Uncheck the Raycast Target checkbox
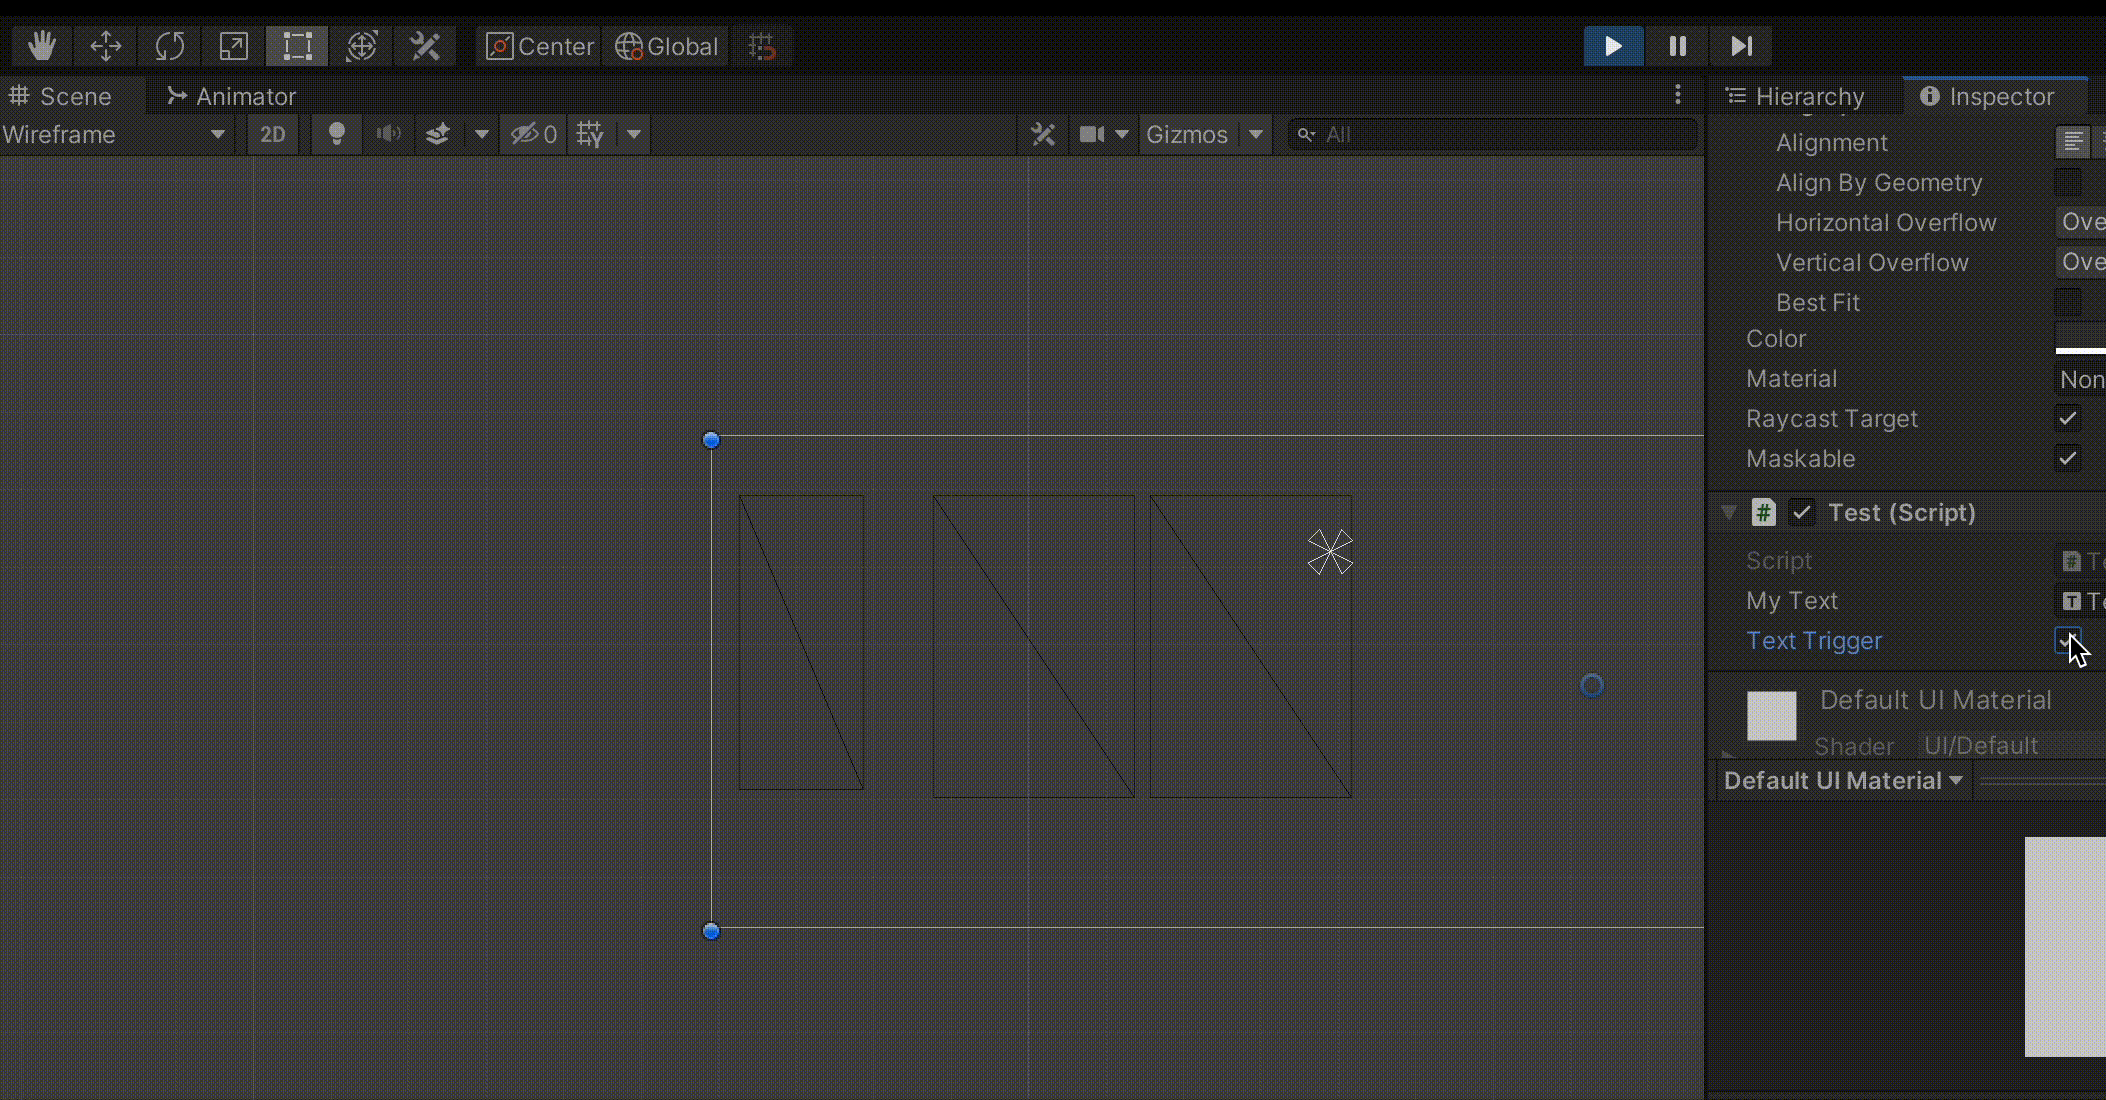This screenshot has height=1100, width=2106. coord(2067,418)
